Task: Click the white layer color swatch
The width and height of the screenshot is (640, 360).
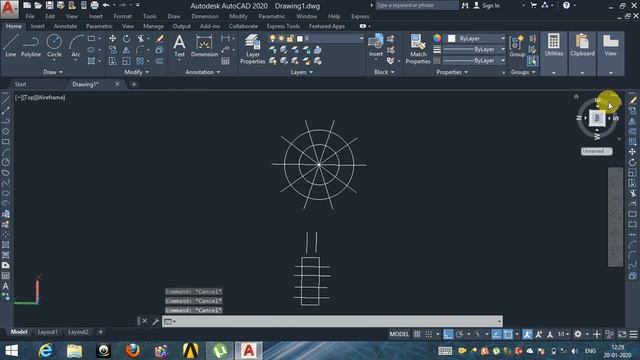Action: click(x=300, y=38)
